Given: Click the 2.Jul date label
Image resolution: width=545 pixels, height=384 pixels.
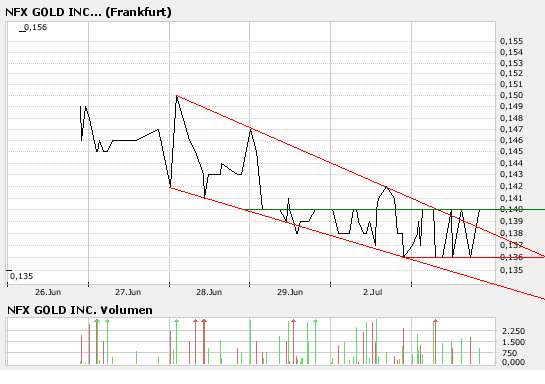Looking at the screenshot, I should pyautogui.click(x=373, y=292).
